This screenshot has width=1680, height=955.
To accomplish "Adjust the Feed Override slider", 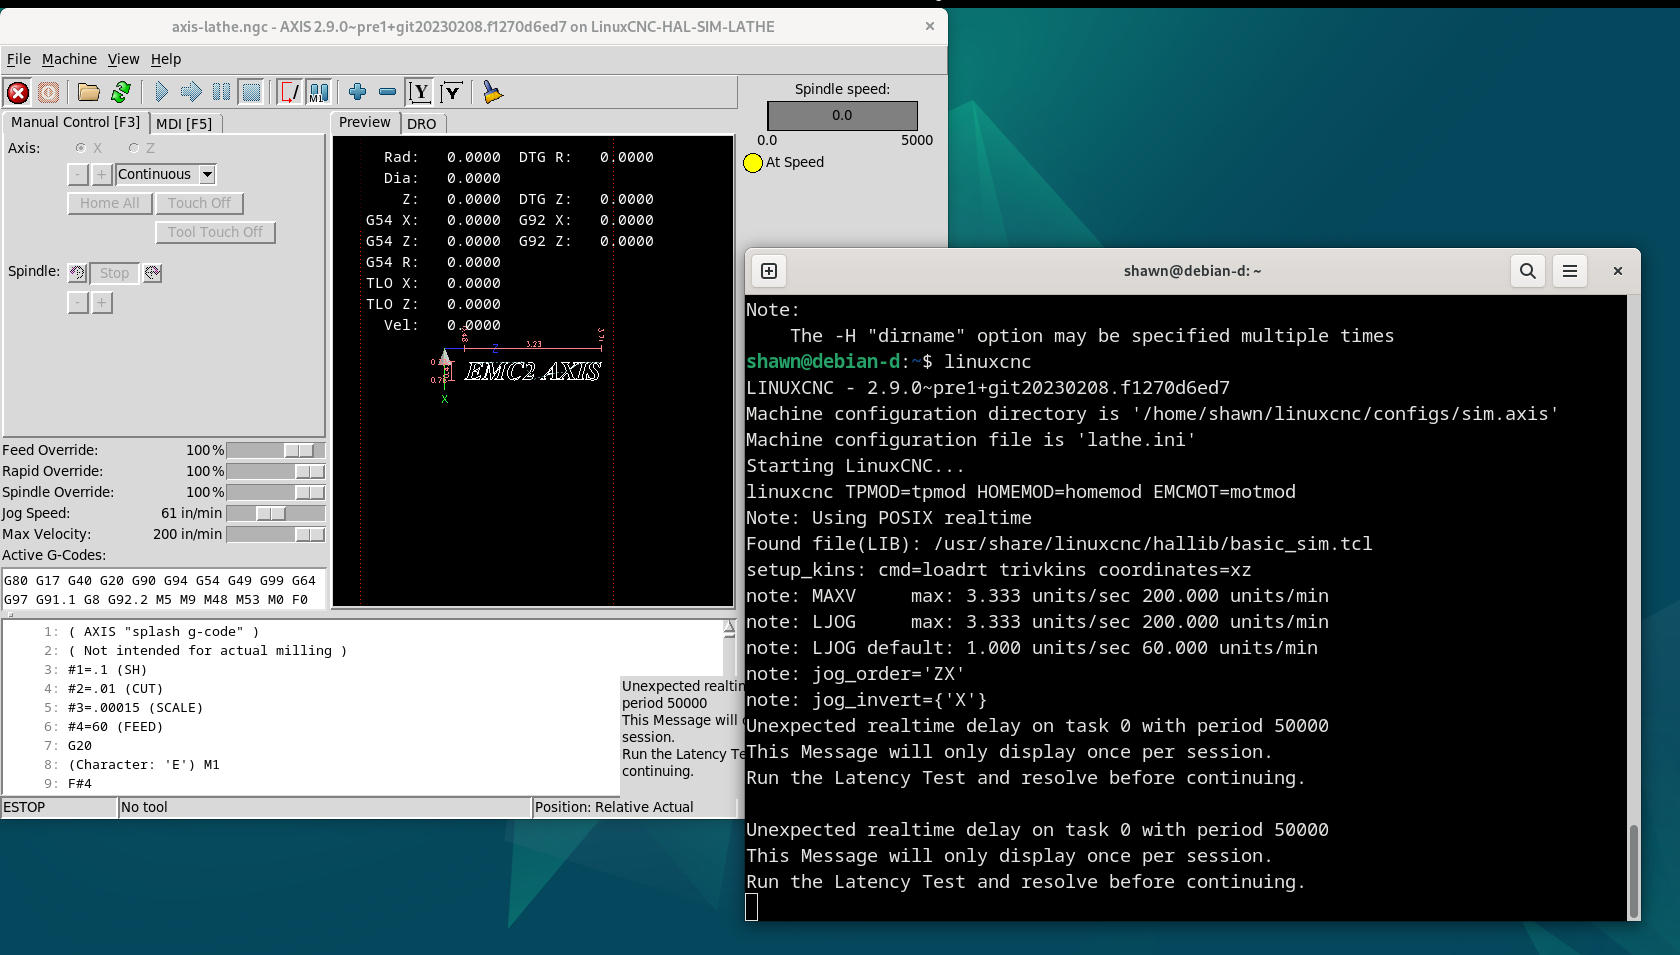I will click(x=276, y=451).
